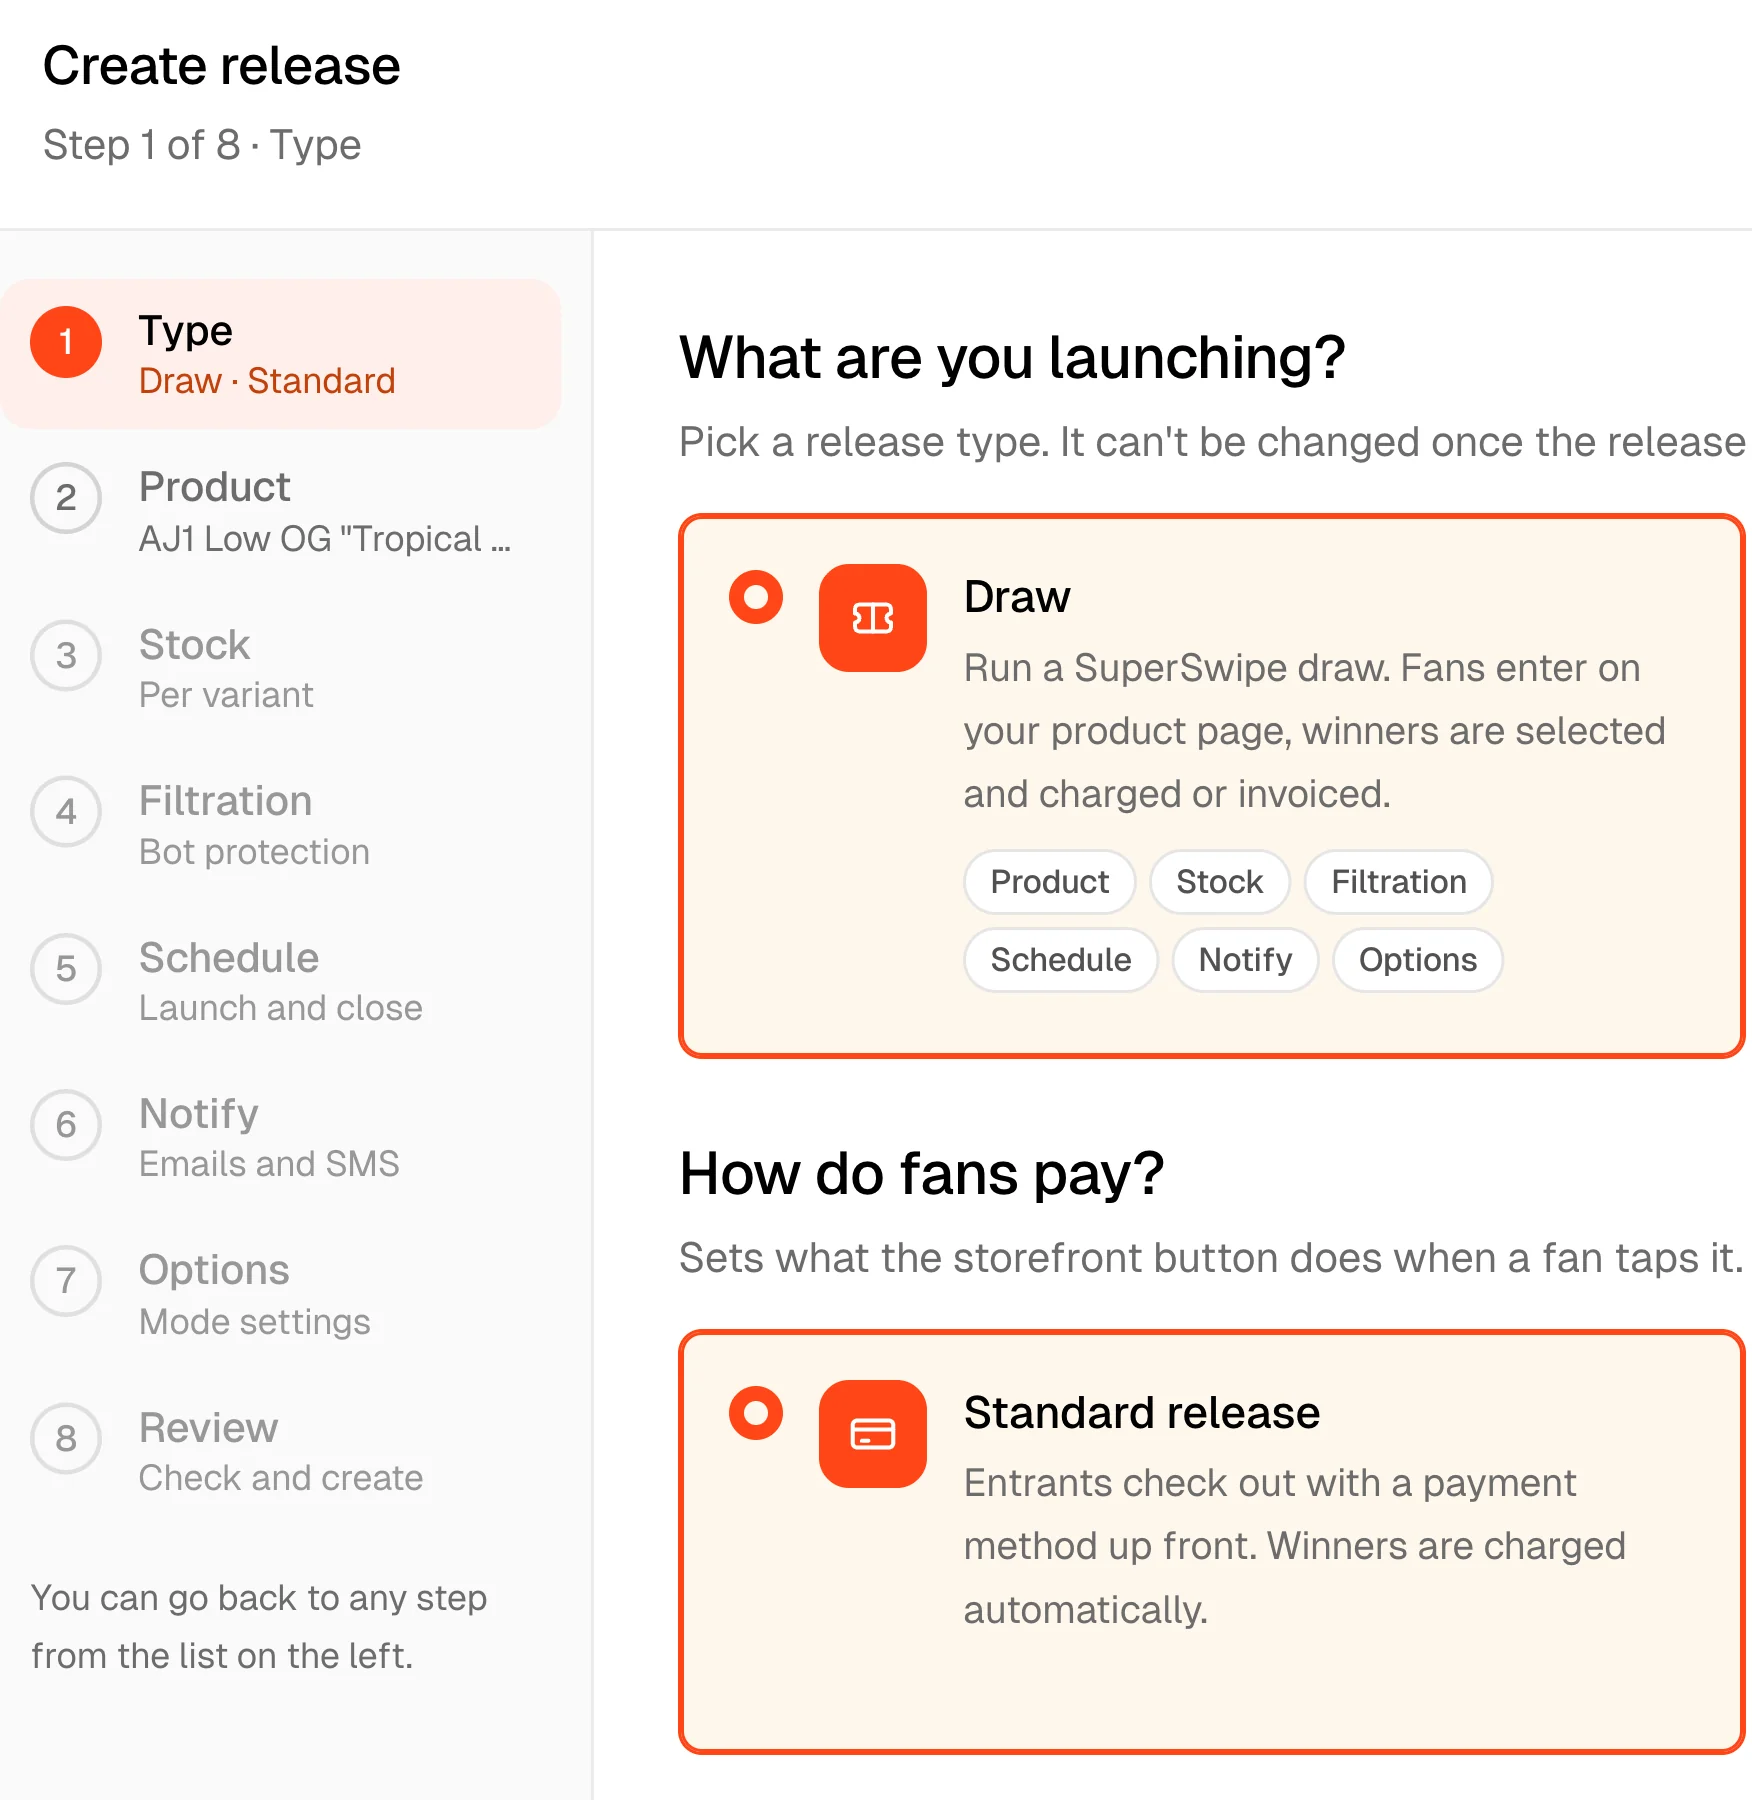Click "You can go back to any step" hint
This screenshot has height=1800, width=1752.
point(259,1627)
